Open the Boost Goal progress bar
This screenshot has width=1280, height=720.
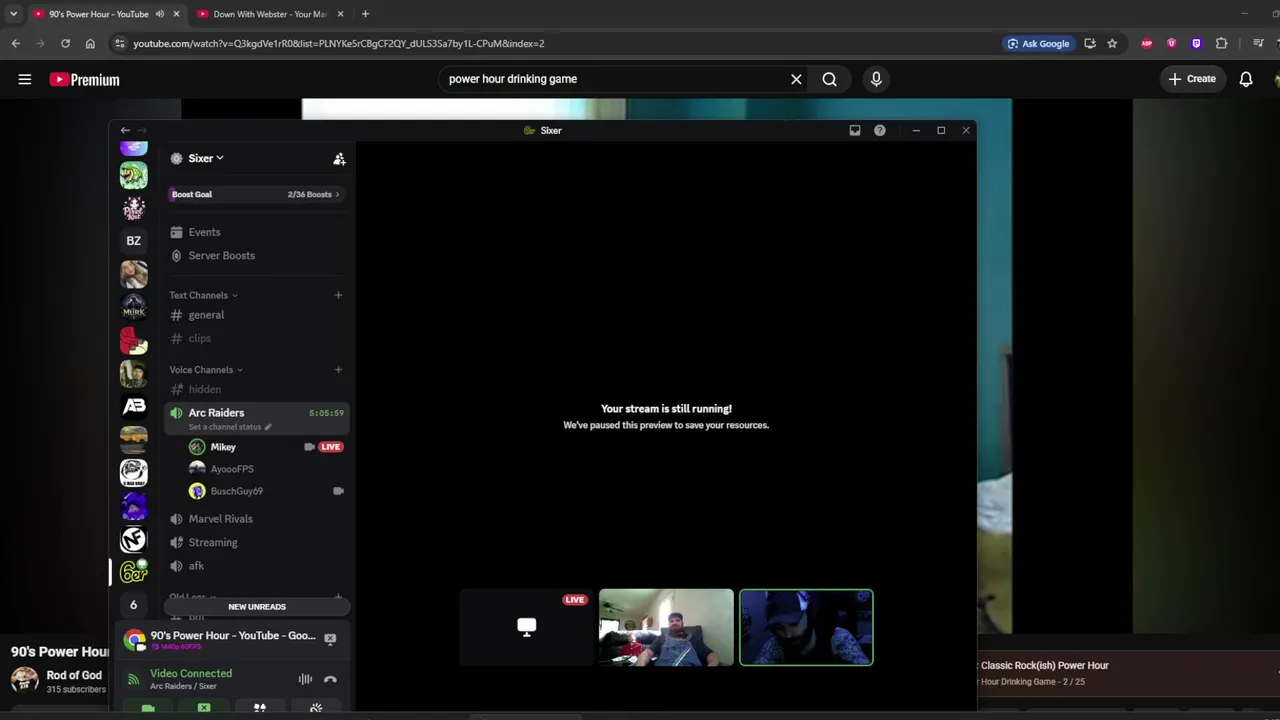tap(255, 194)
